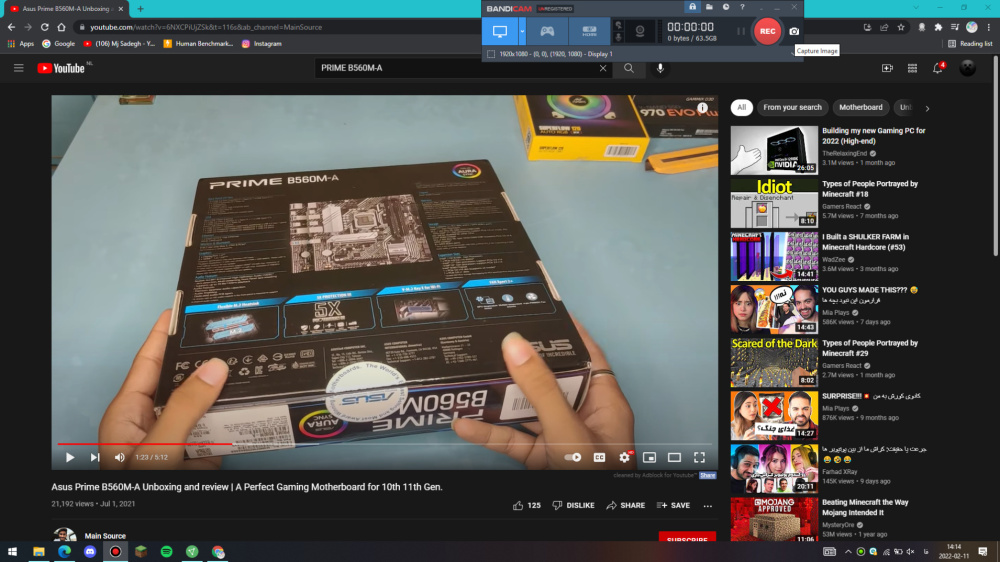Open Bandicam webcam overlay settings

[640, 31]
